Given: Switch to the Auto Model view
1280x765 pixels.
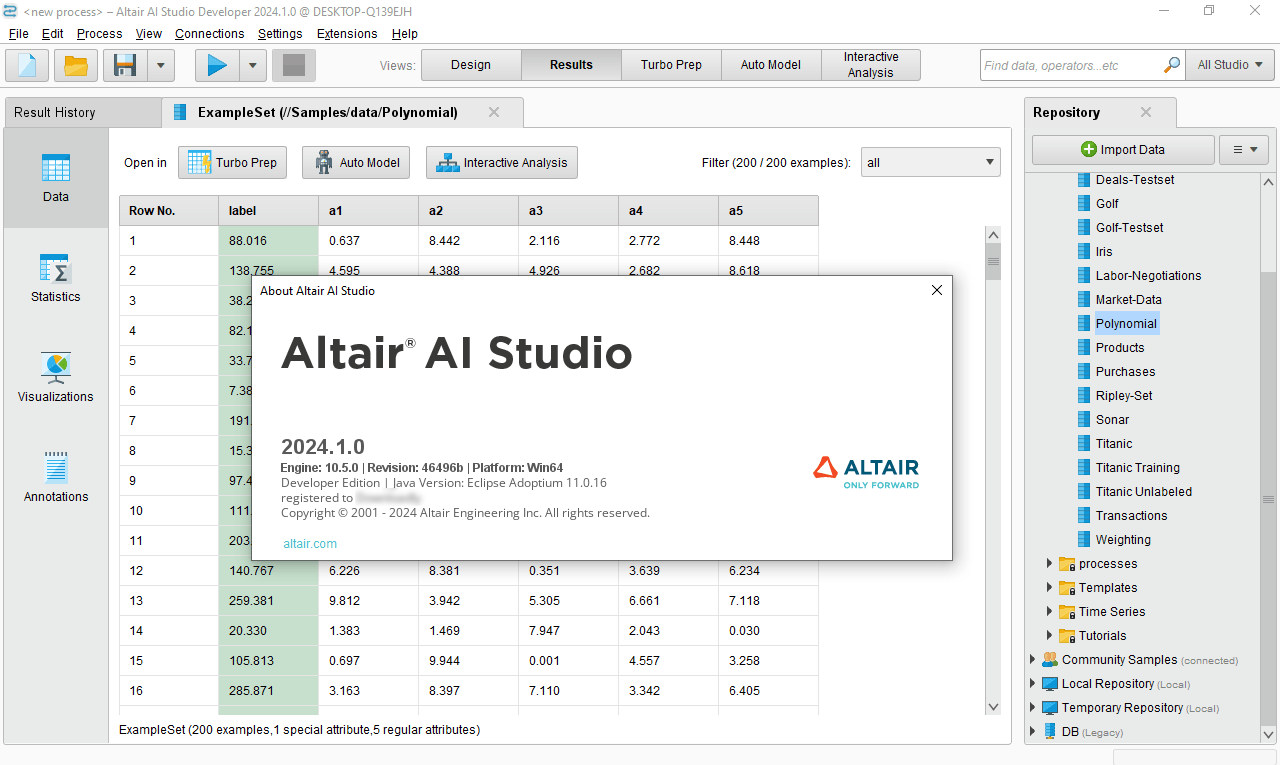Looking at the screenshot, I should (771, 65).
